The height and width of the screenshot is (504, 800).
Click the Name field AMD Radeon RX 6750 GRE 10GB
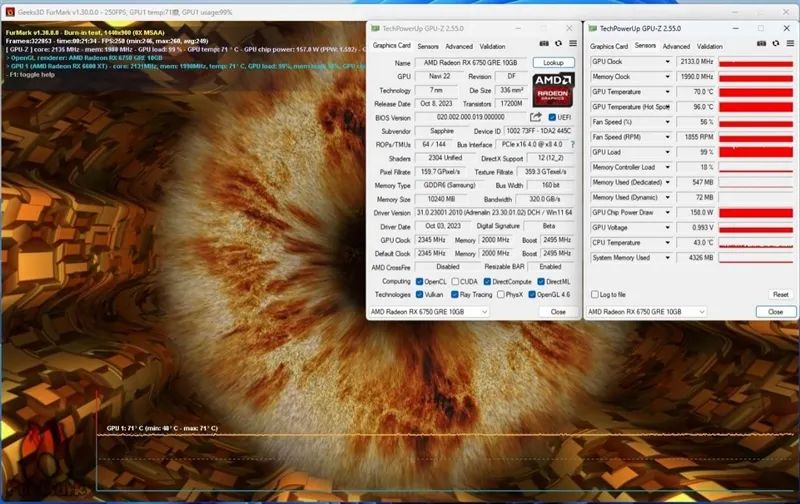click(x=471, y=62)
